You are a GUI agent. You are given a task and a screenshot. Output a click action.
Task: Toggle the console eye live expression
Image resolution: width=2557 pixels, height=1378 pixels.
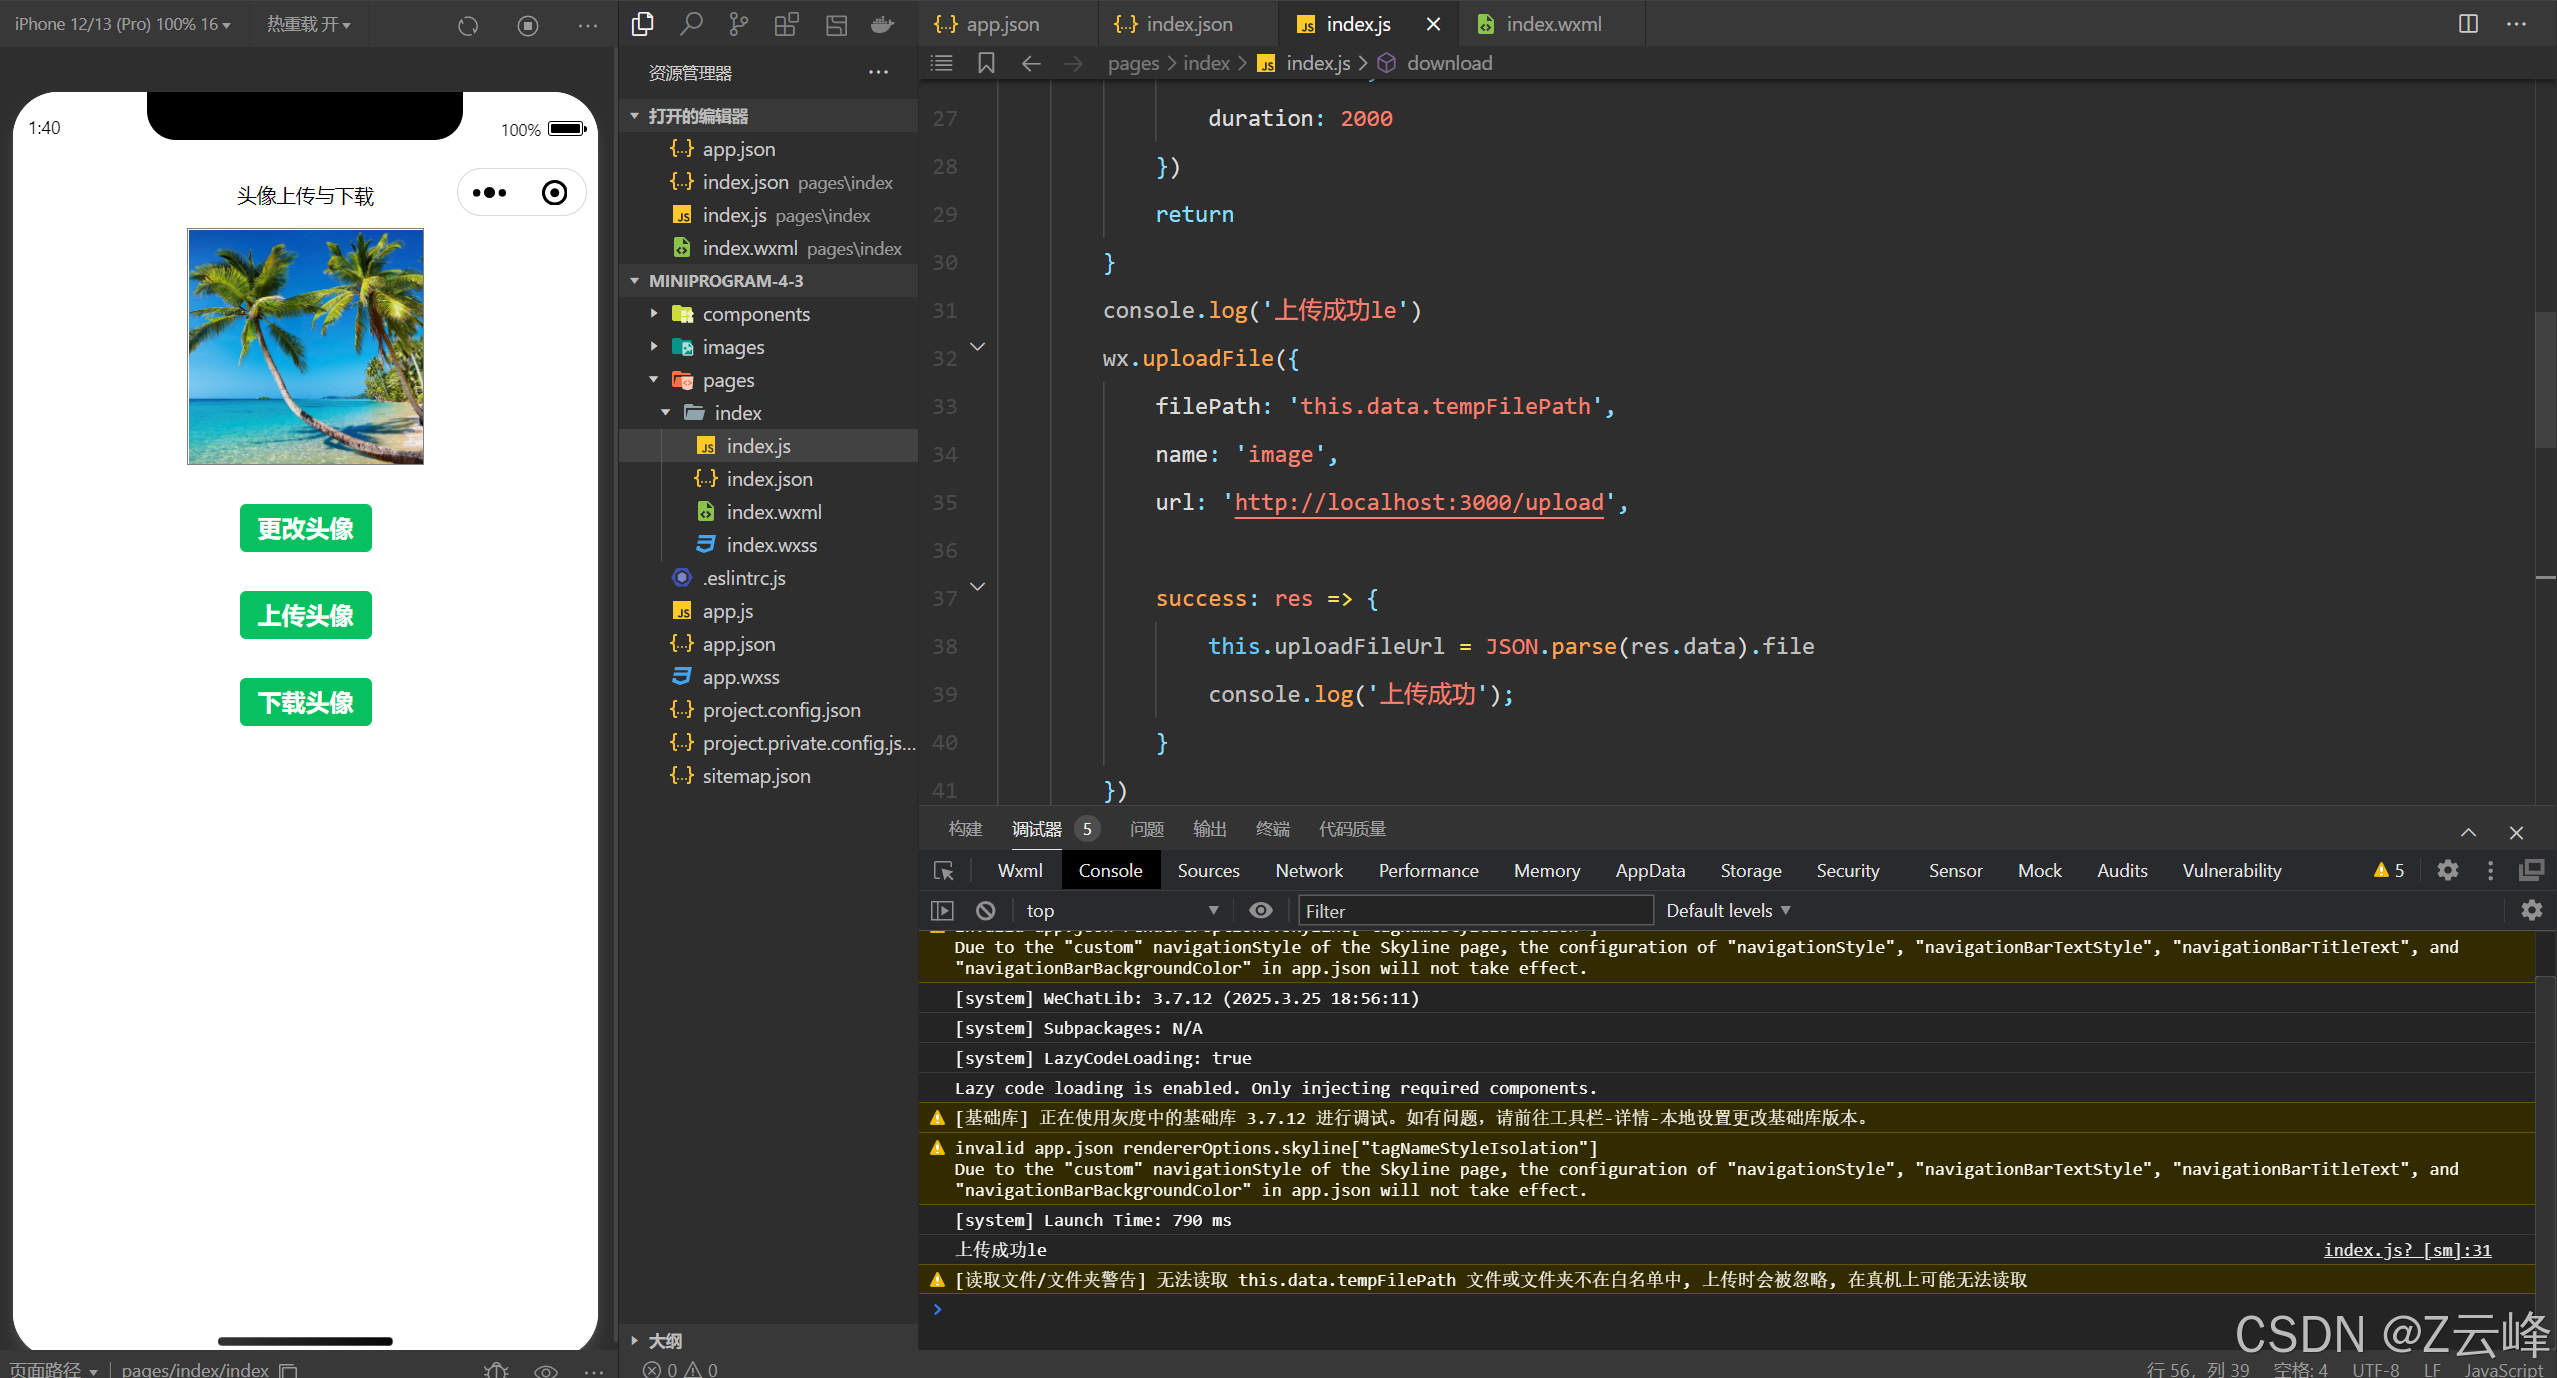pyautogui.click(x=1261, y=910)
